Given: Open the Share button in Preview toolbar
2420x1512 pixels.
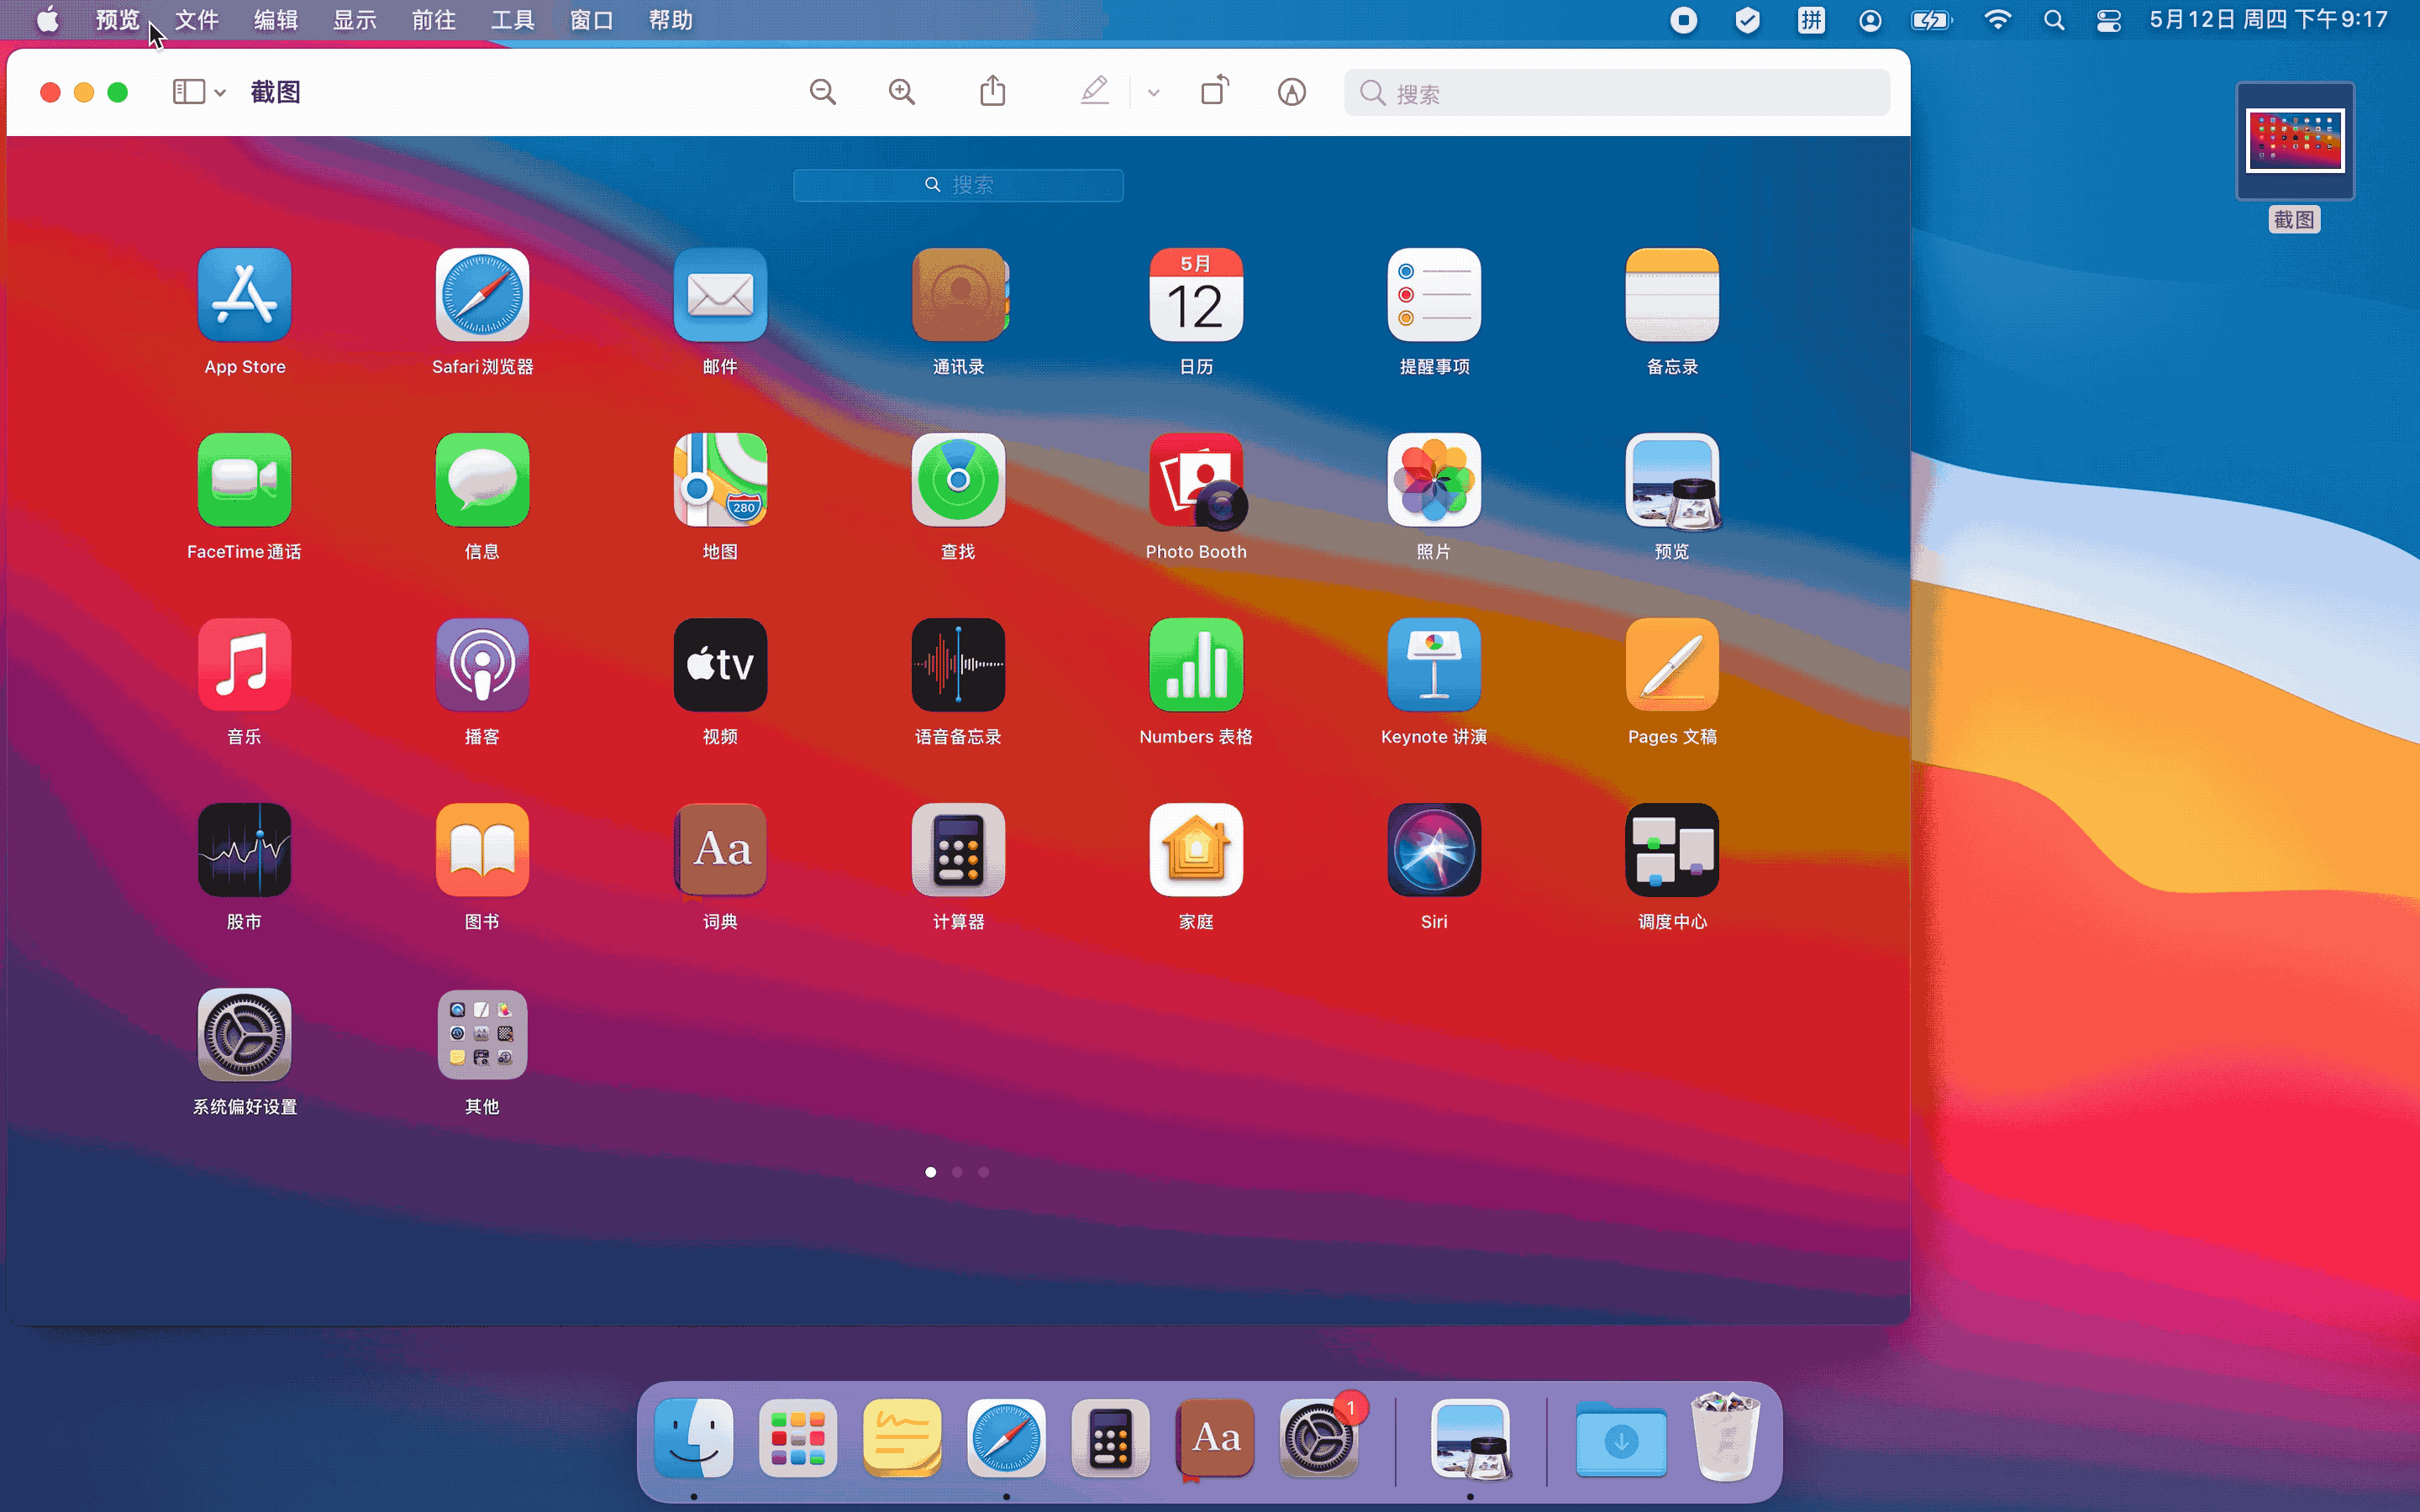Looking at the screenshot, I should pos(992,91).
